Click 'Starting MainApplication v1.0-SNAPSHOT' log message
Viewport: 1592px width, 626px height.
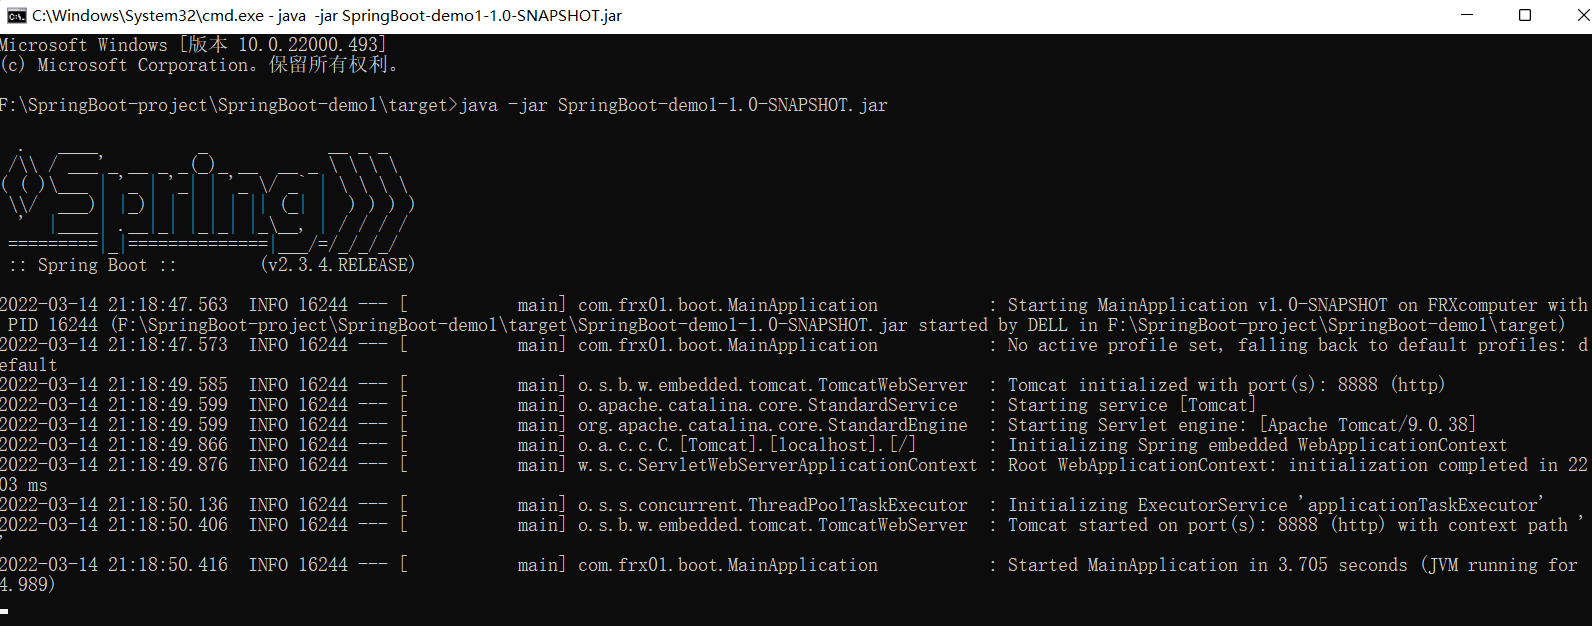click(x=1197, y=305)
